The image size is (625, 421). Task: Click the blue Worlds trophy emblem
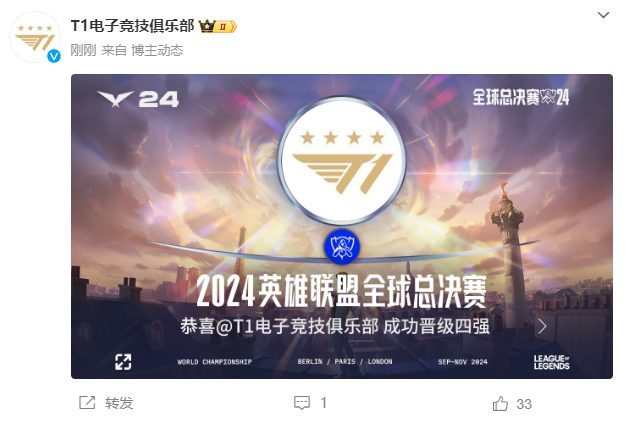[342, 247]
